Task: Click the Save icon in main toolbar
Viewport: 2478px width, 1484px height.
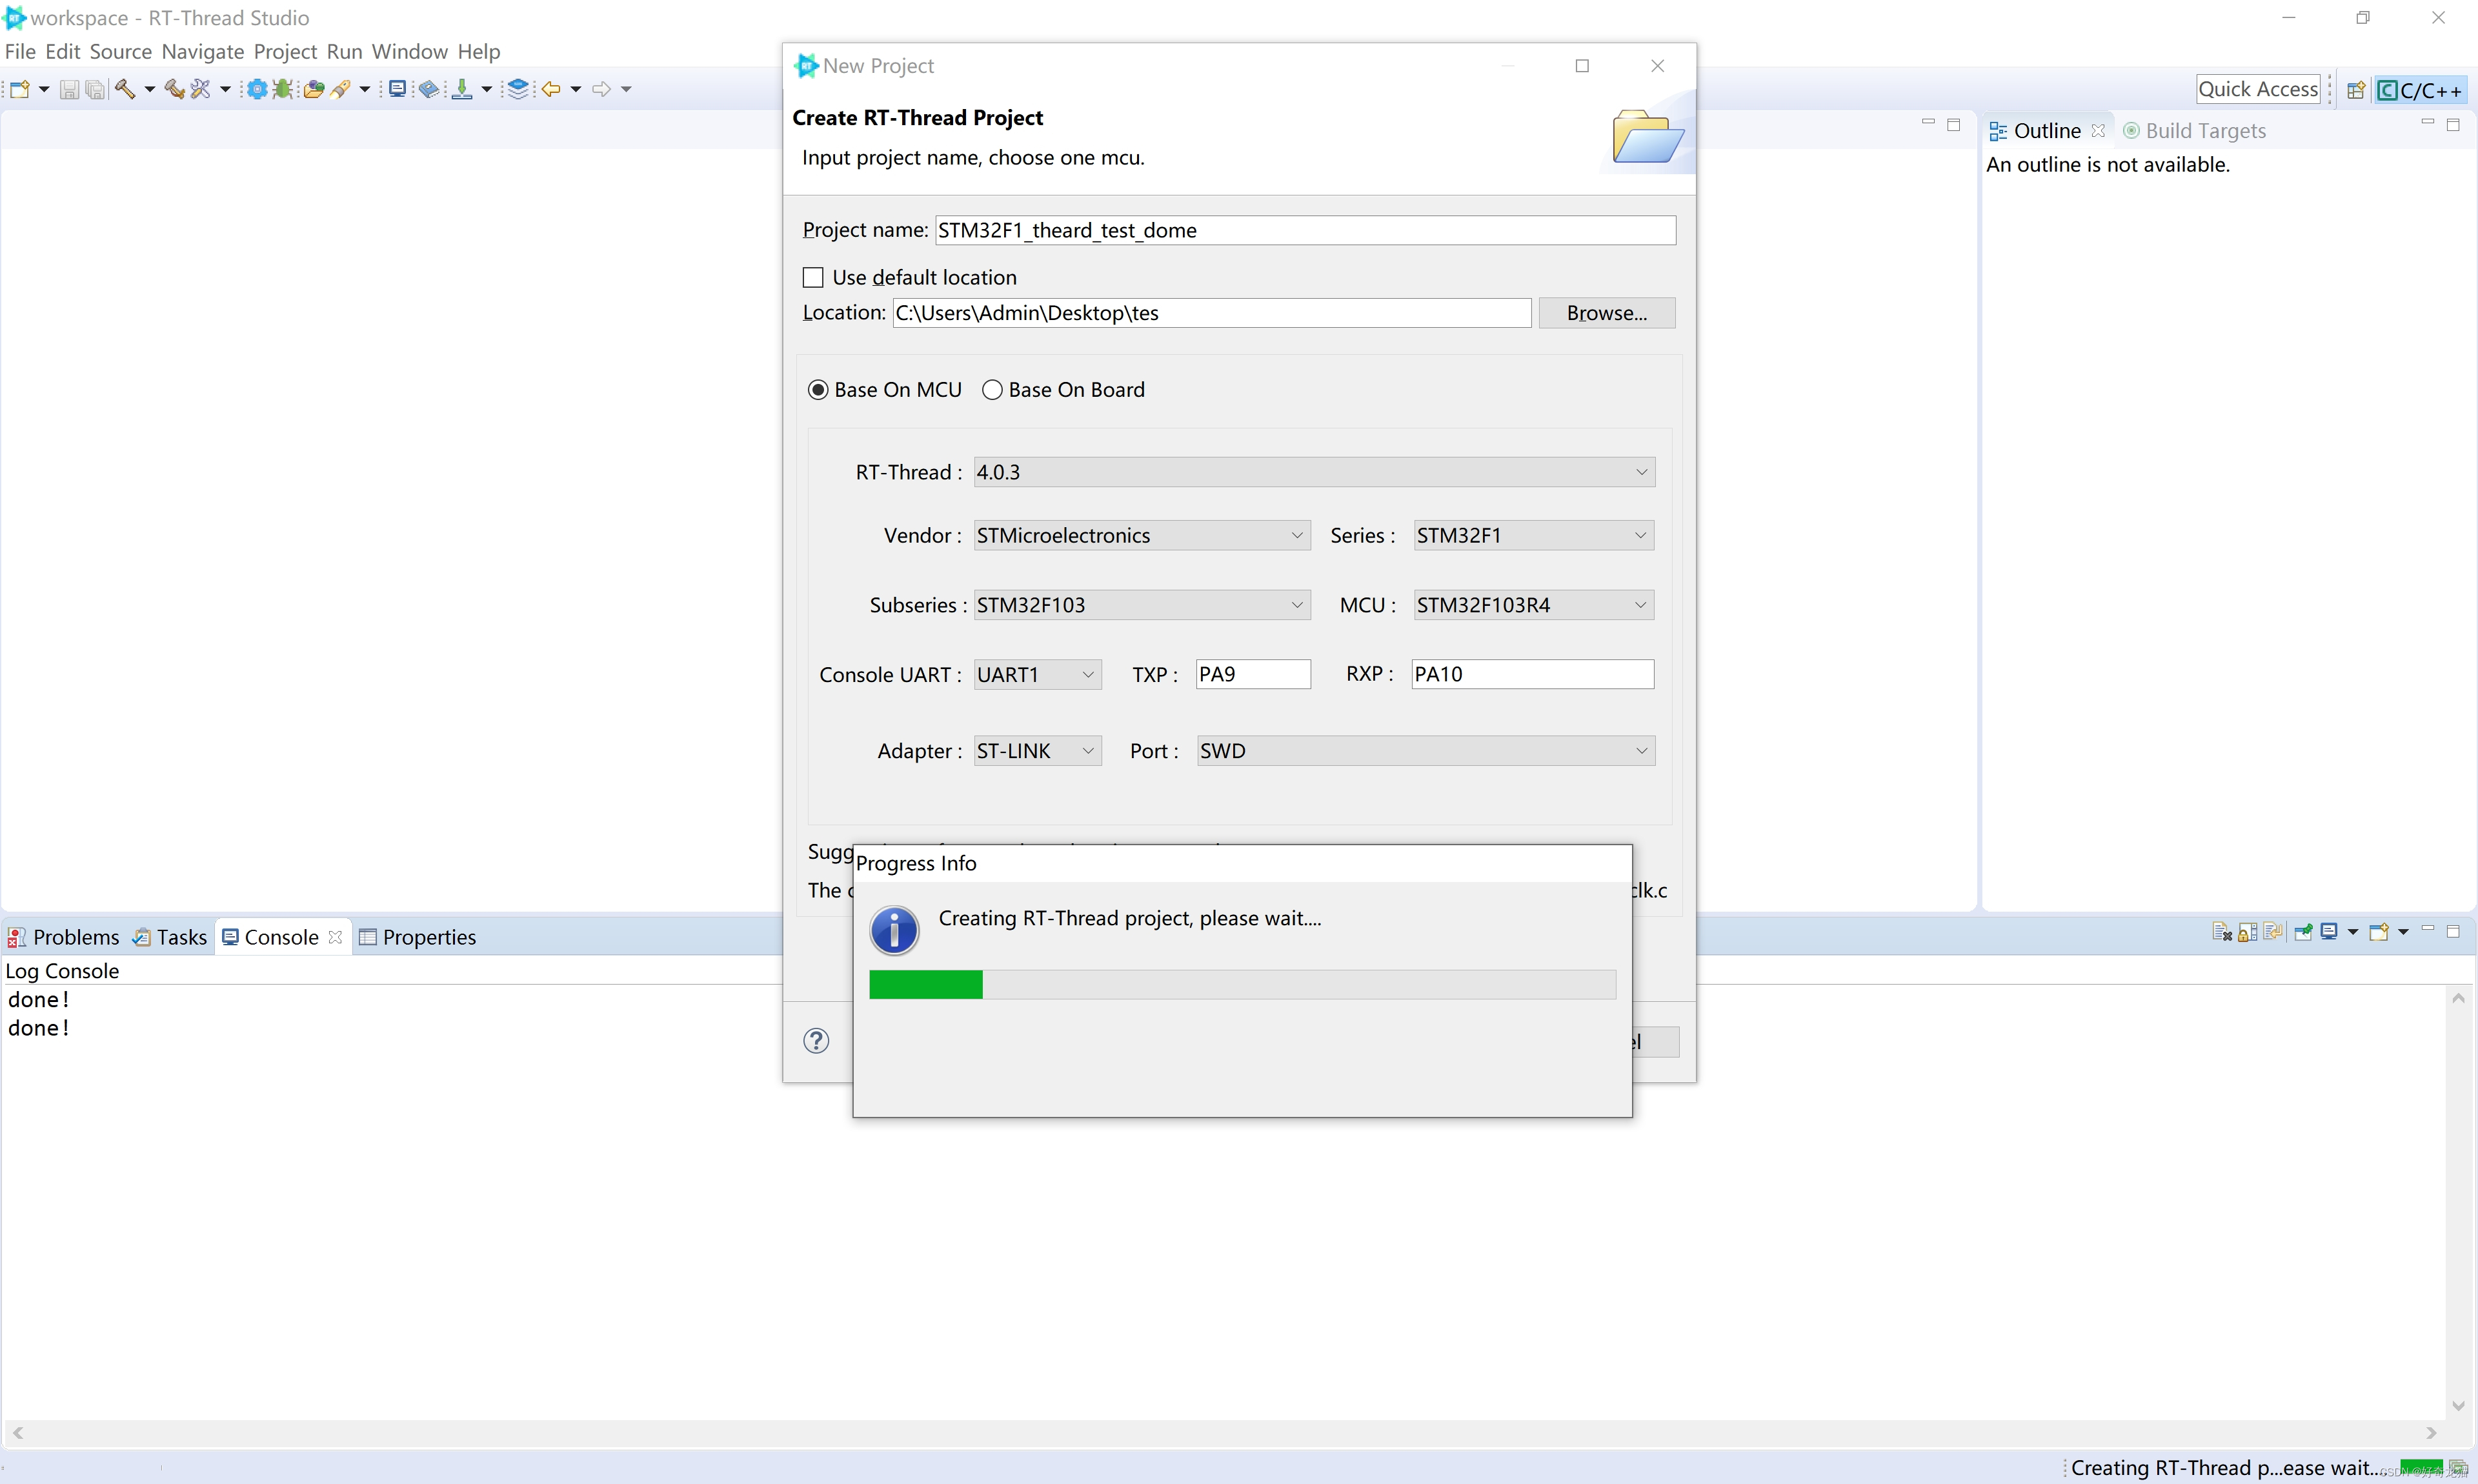Action: point(69,90)
